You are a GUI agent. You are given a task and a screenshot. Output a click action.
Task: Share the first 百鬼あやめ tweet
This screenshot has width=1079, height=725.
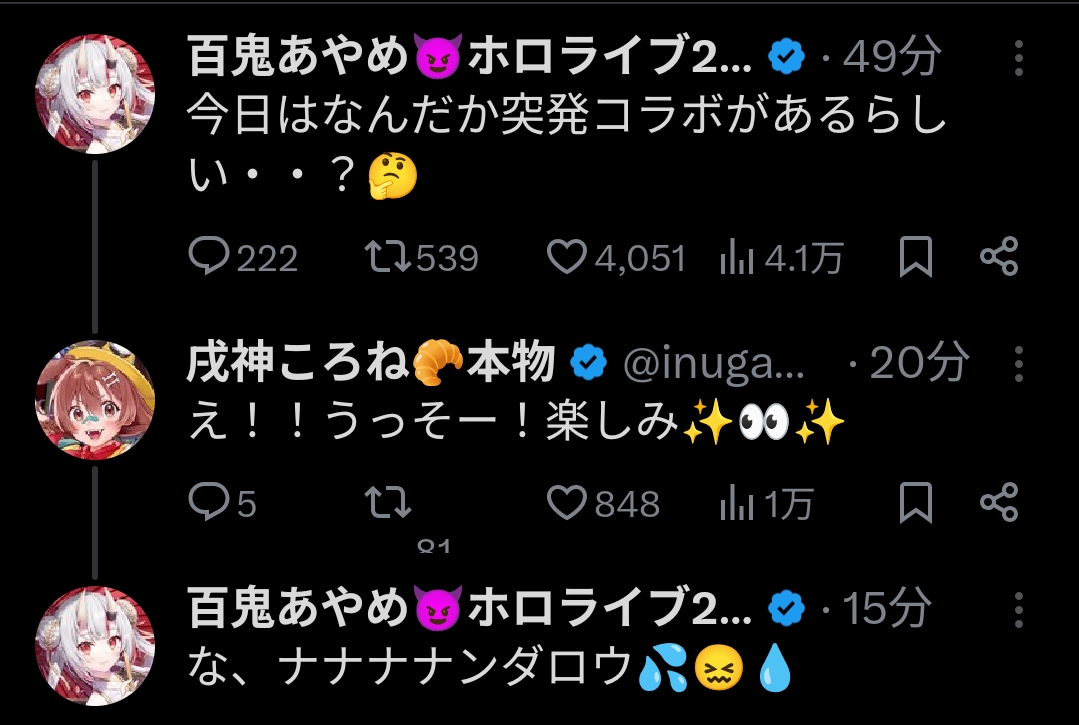pyautogui.click(x=998, y=258)
